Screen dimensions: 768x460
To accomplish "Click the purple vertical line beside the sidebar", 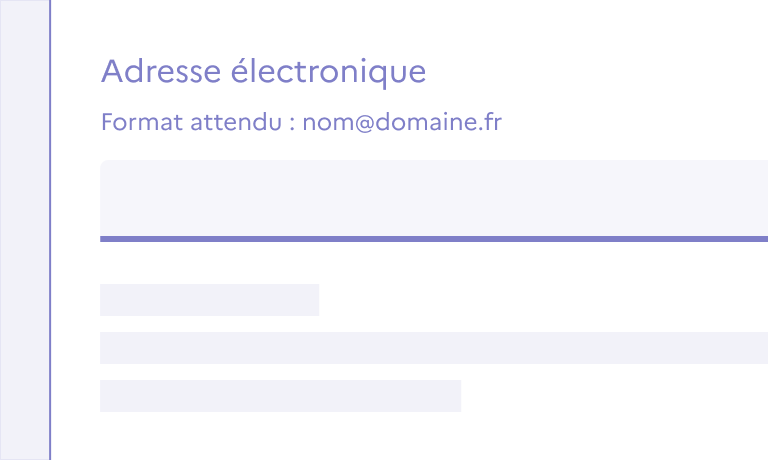I will click(x=50, y=230).
